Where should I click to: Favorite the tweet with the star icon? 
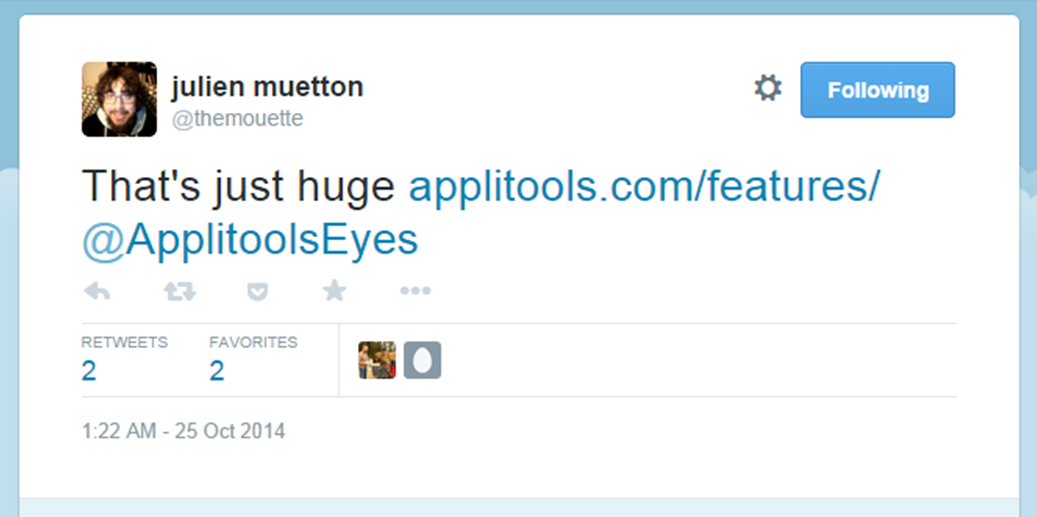(334, 291)
